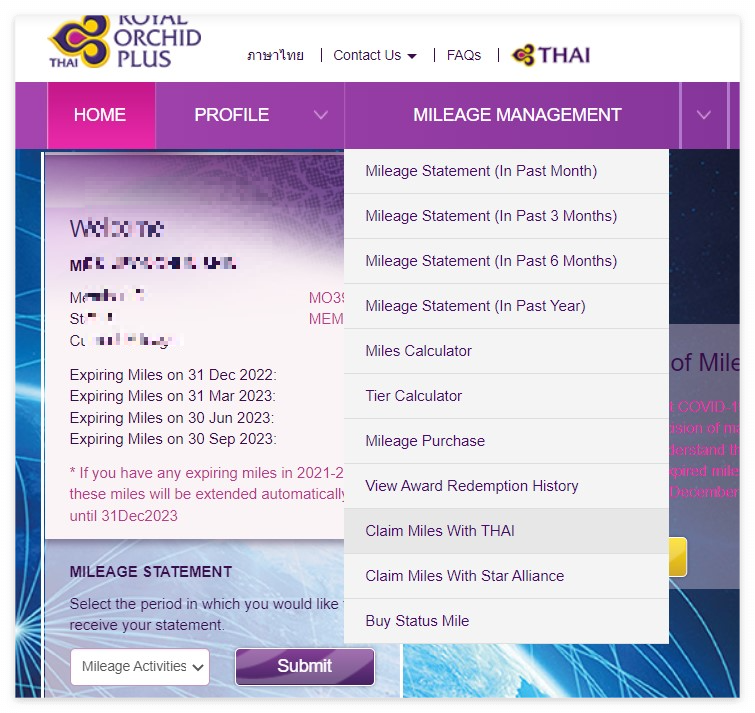Open the THAI airline logo link
The image size is (755, 713).
[551, 55]
